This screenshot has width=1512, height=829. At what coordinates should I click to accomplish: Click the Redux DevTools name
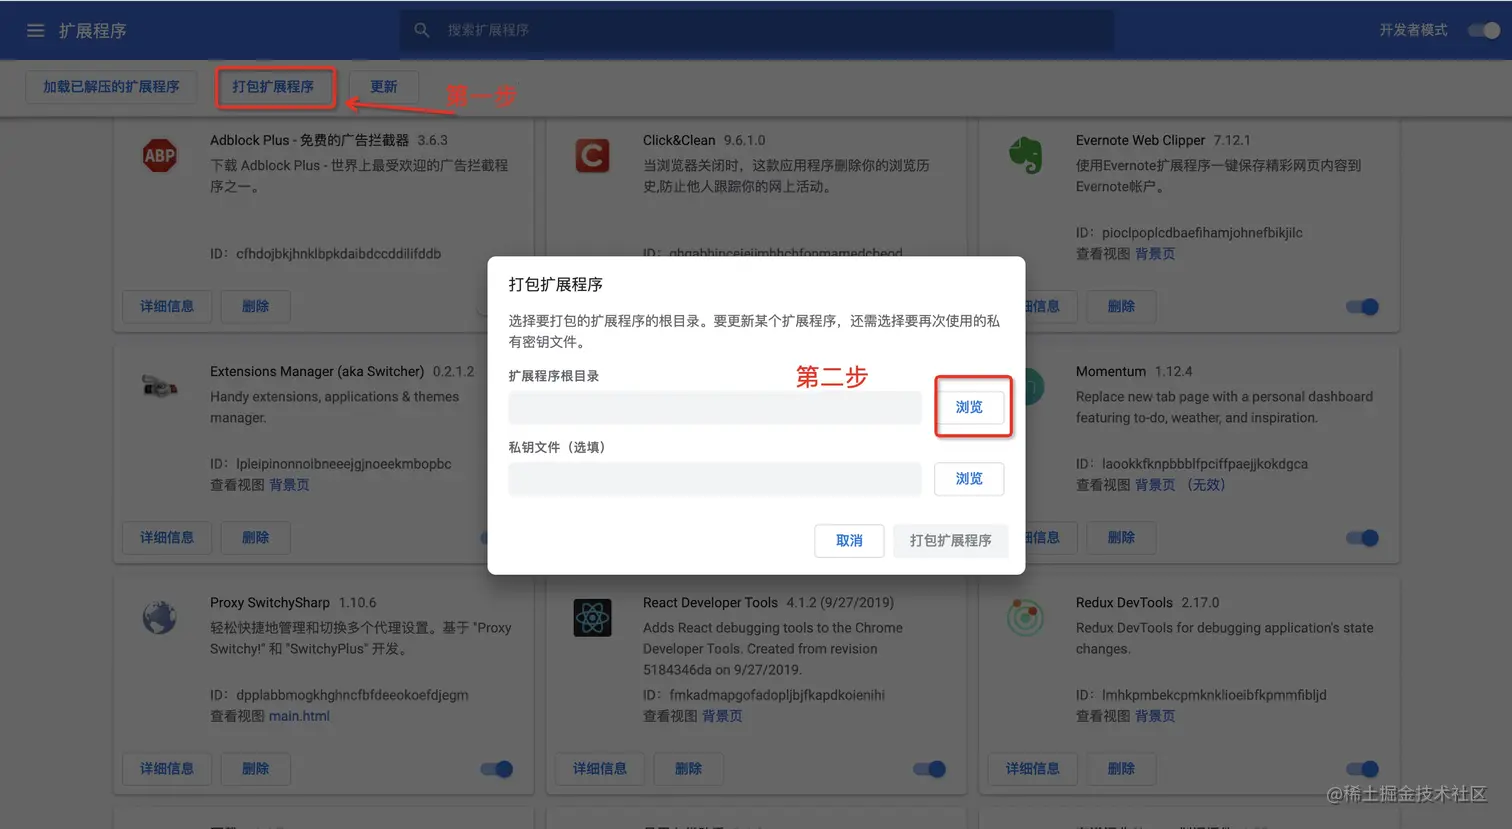click(x=1124, y=602)
